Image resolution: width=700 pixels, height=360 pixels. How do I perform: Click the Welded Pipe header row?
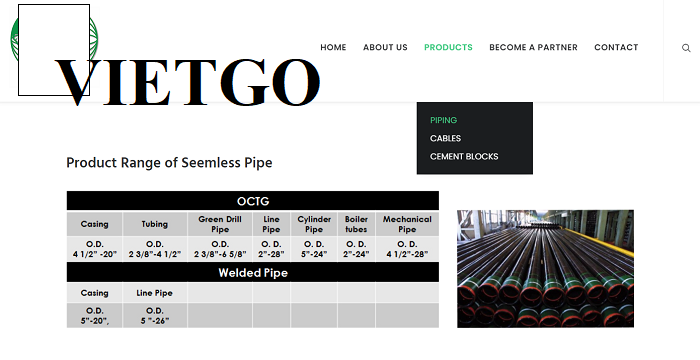pyautogui.click(x=253, y=272)
